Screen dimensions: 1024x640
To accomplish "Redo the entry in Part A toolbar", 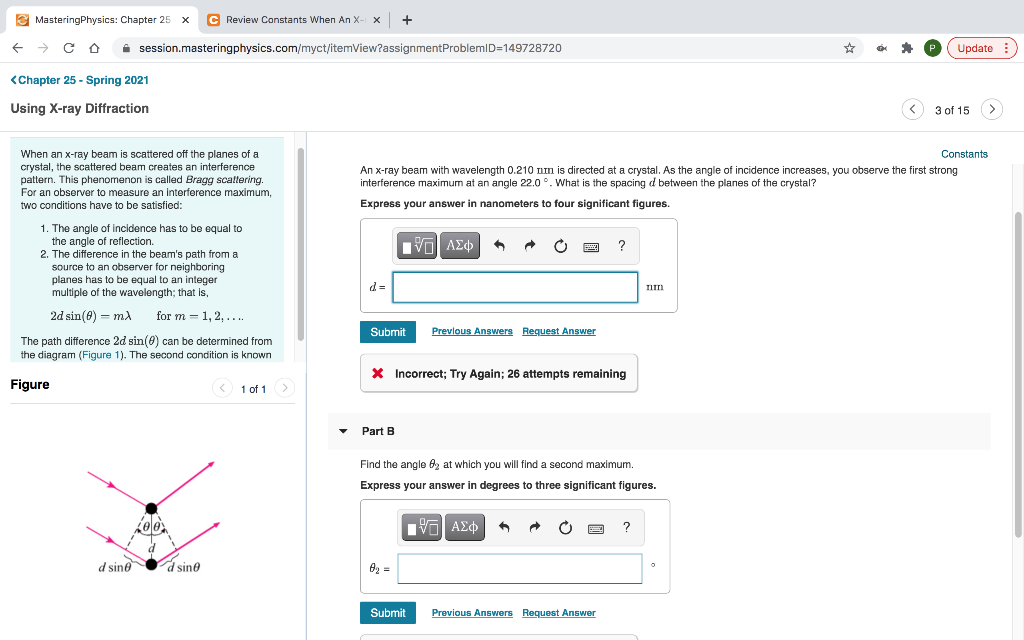I will [x=529, y=245].
